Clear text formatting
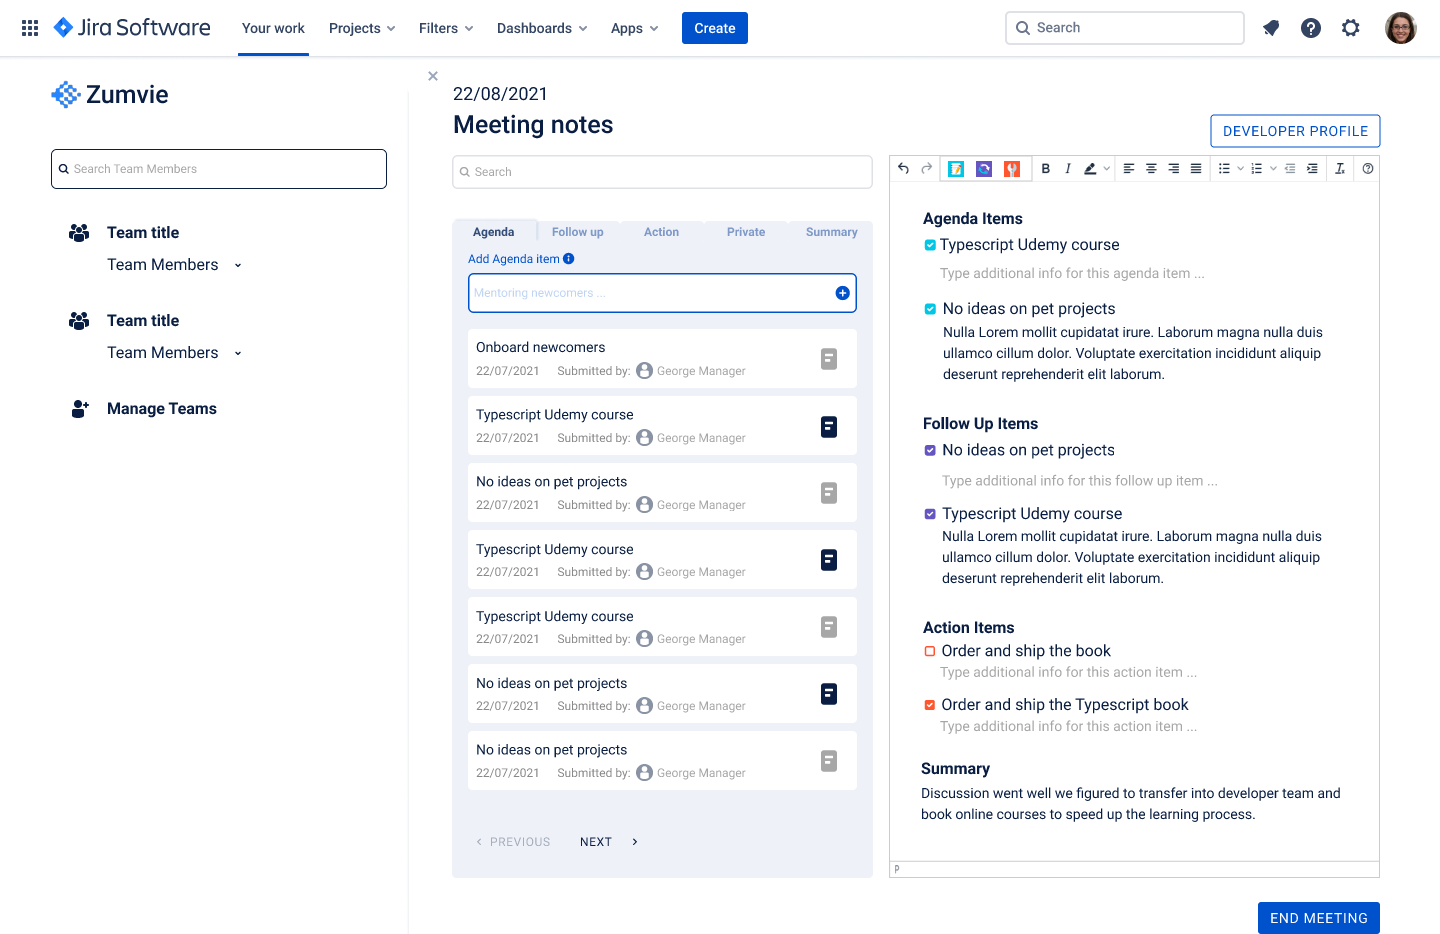Screen dimensions: 1440x934 coord(1340,168)
